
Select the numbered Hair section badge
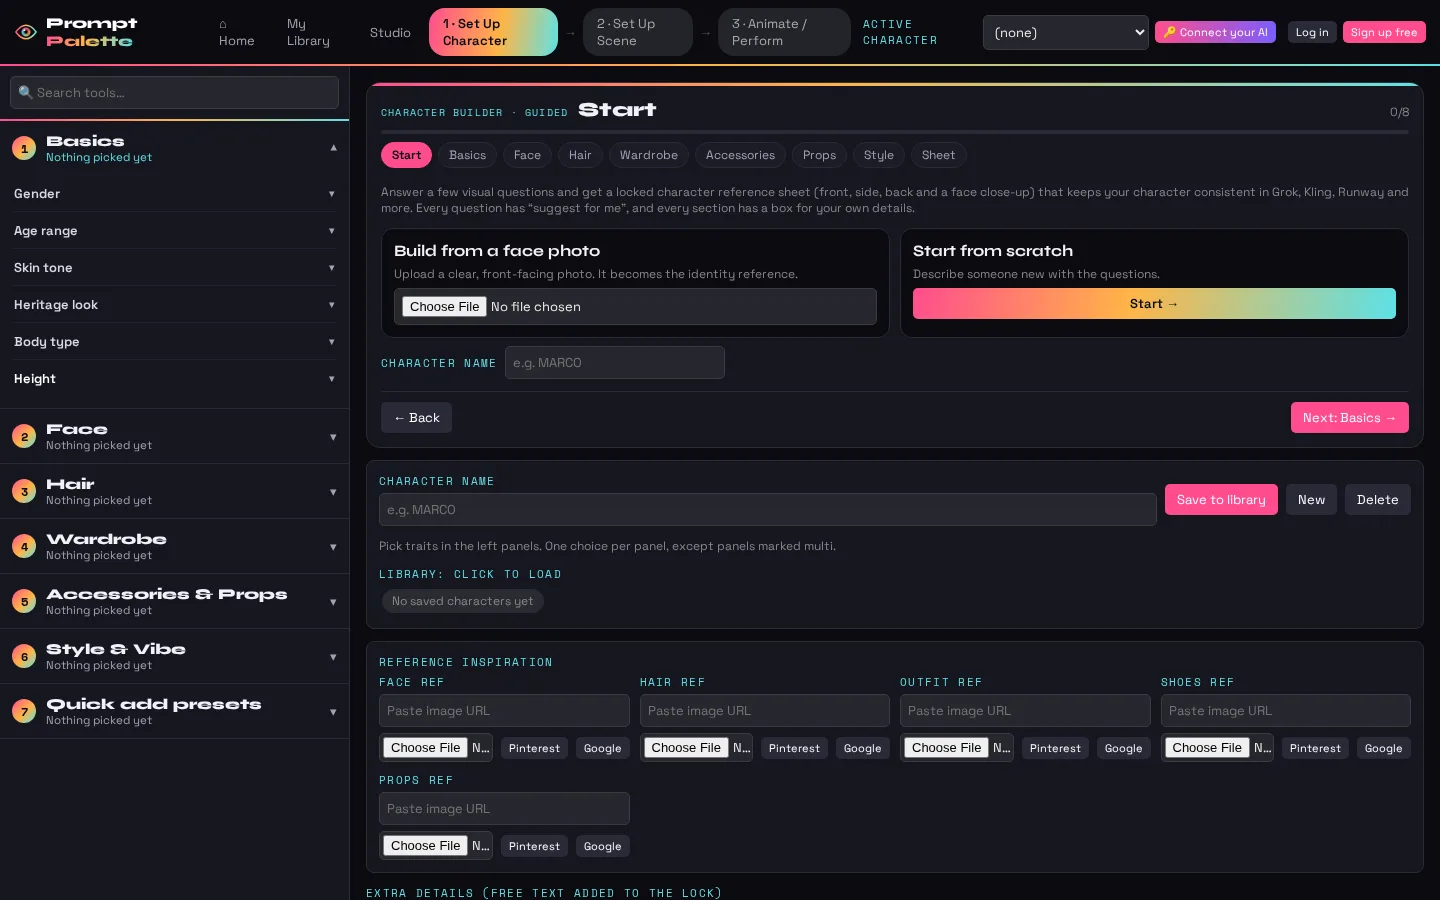point(24,491)
